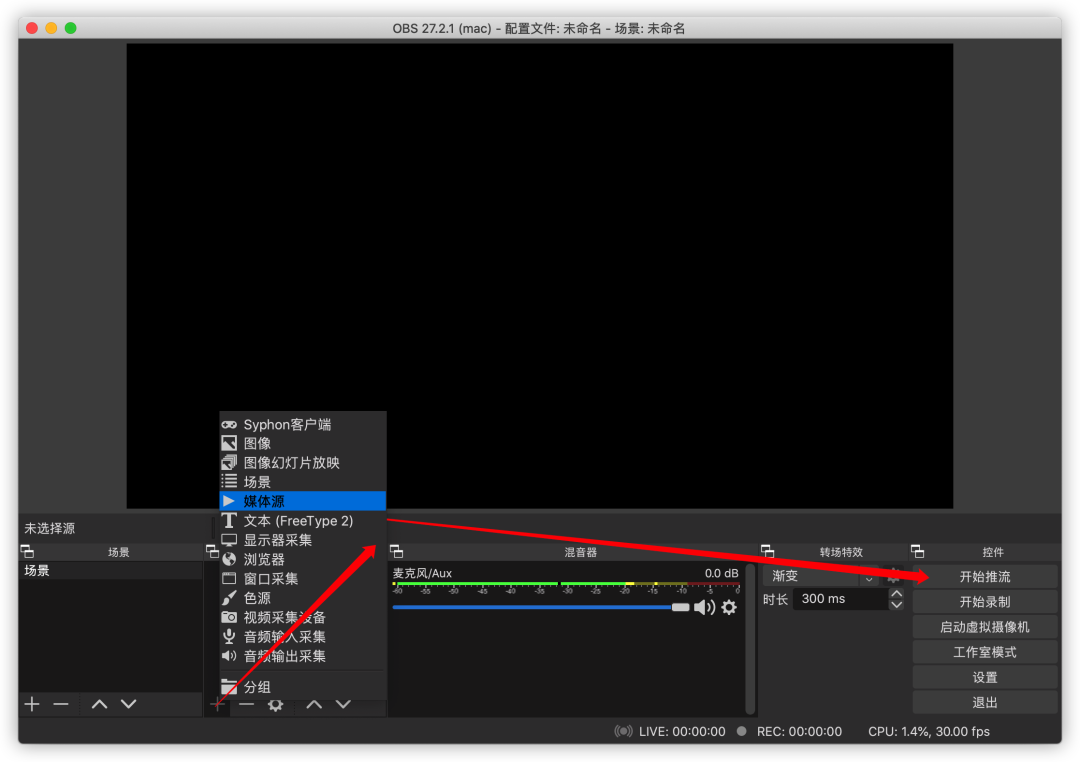Decrease 时长 duration with down stepper
The image size is (1080, 762).
coord(896,605)
